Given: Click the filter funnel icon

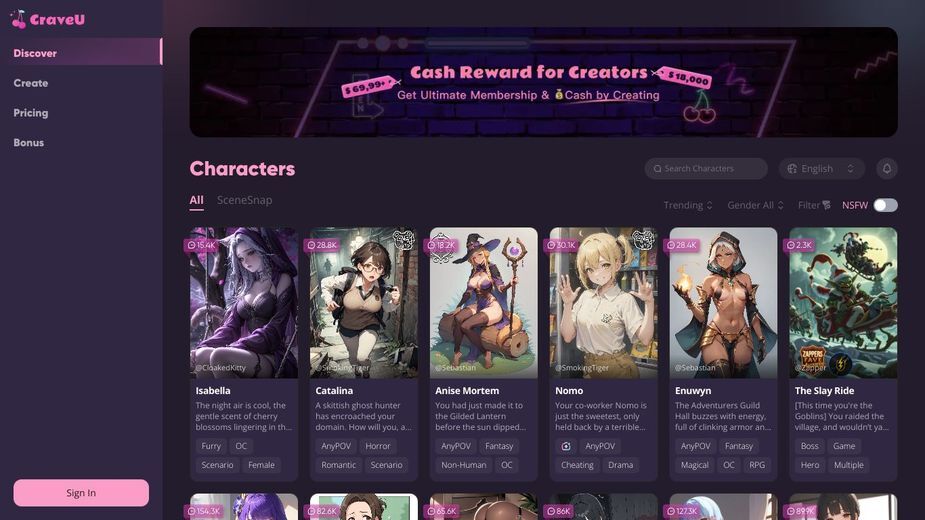Looking at the screenshot, I should coord(826,205).
